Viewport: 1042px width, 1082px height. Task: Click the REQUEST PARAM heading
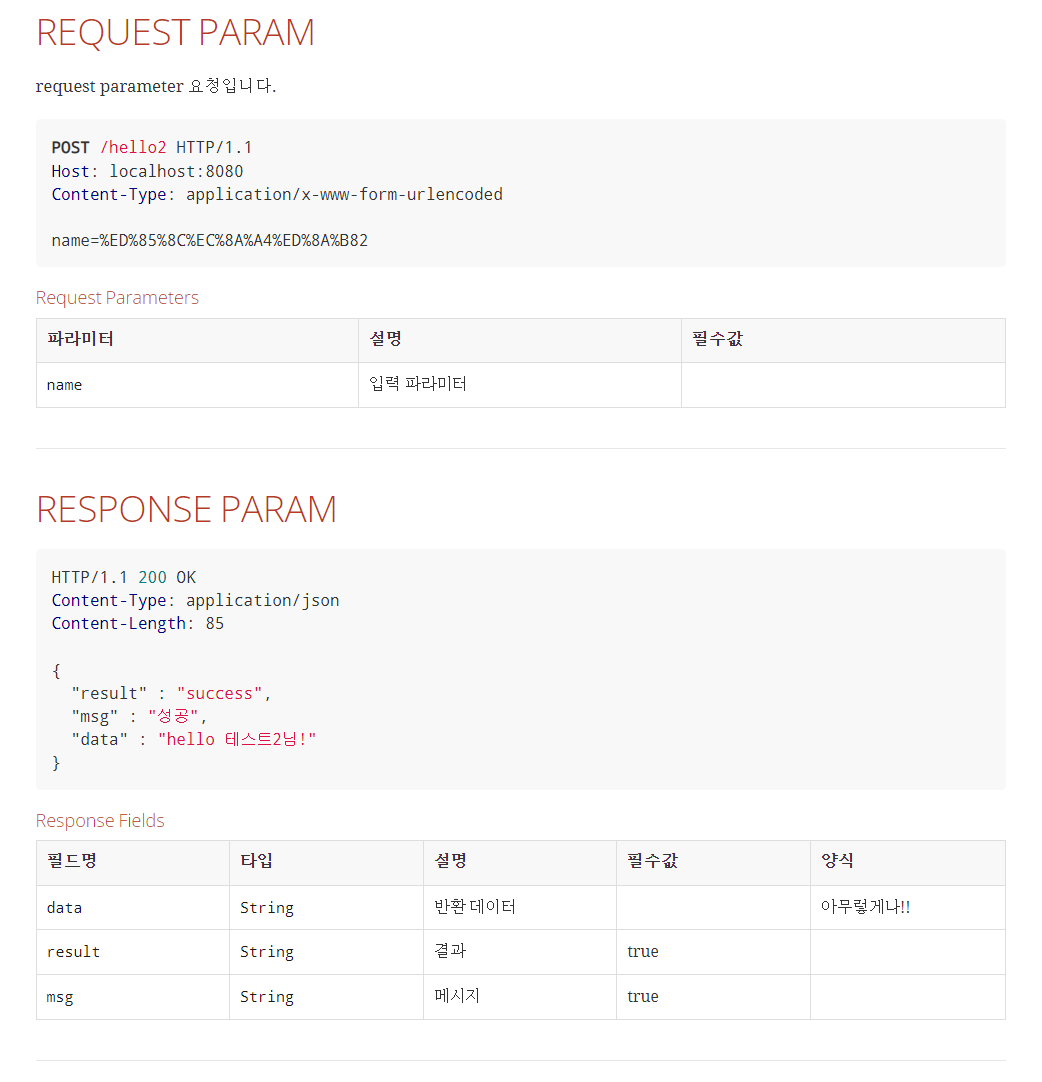[x=175, y=32]
